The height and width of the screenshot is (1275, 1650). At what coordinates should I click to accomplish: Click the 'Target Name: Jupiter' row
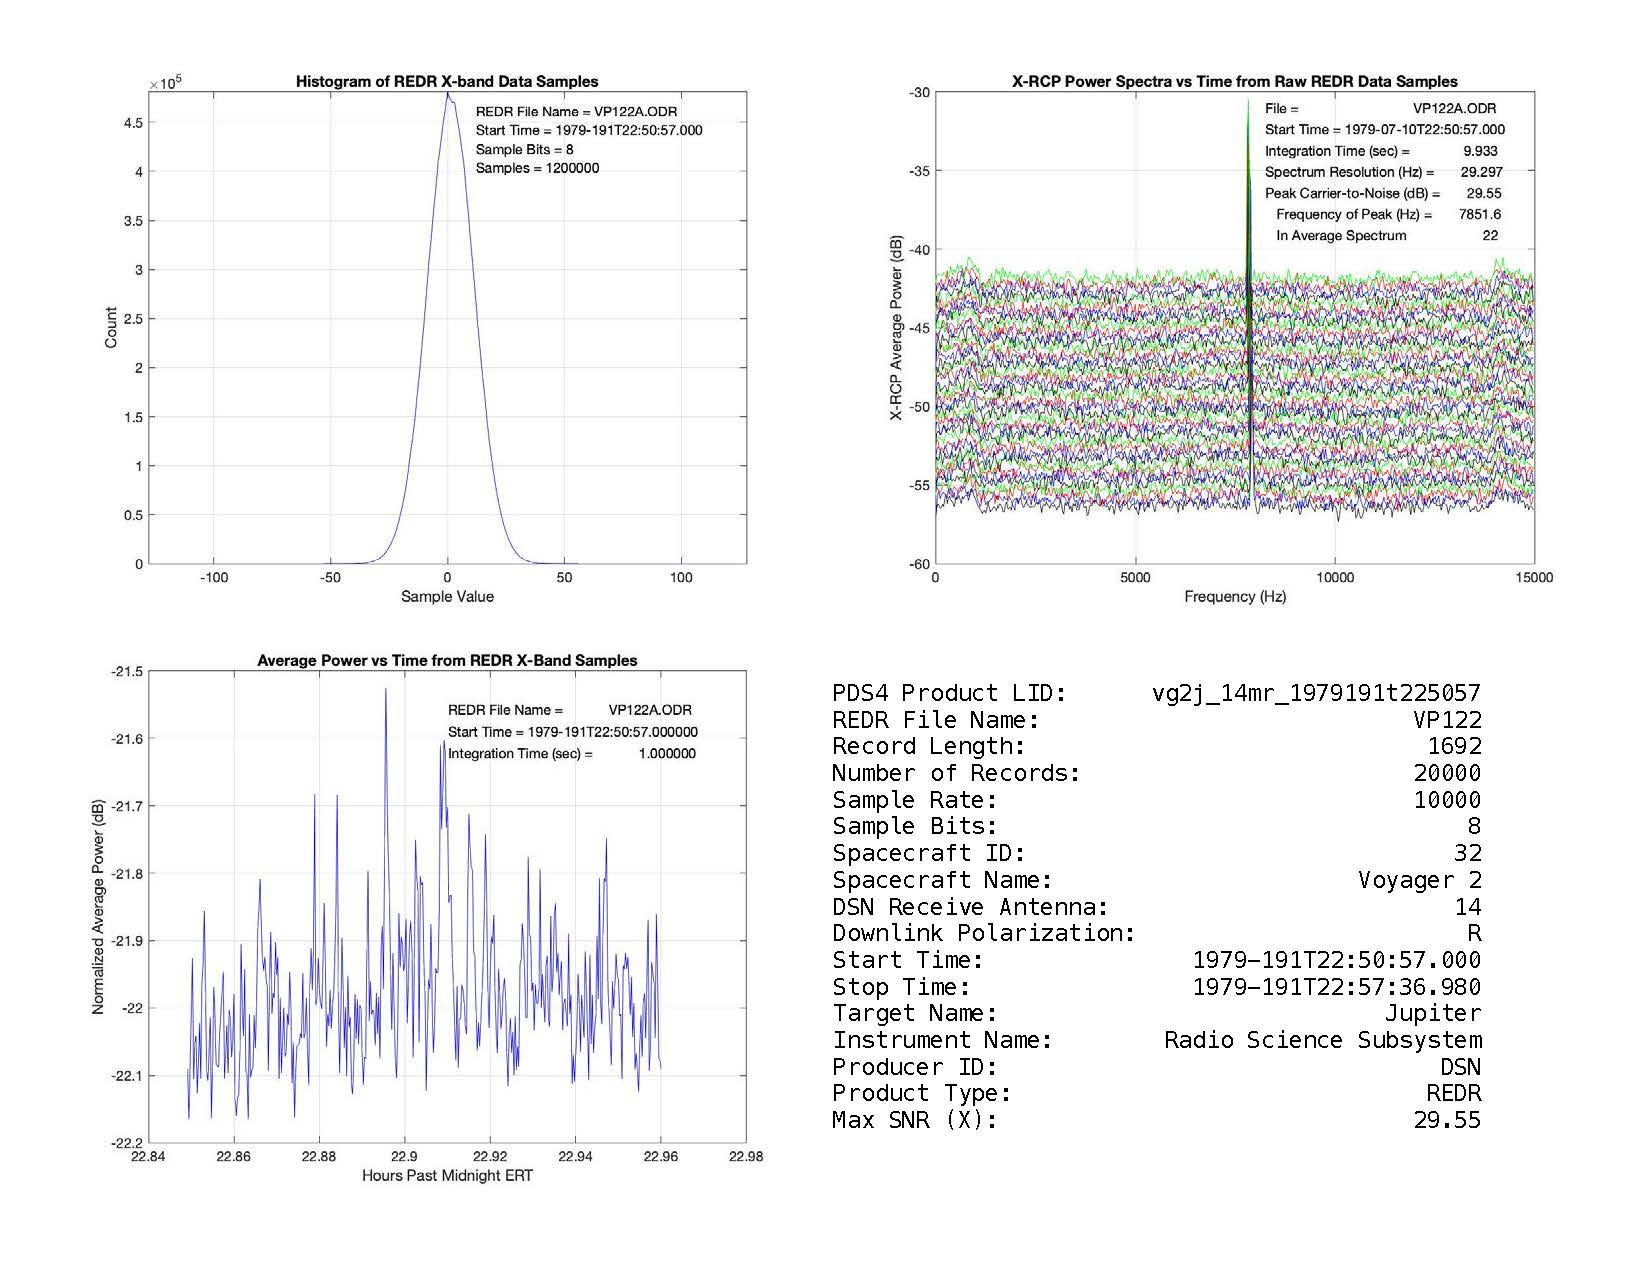1156,1014
